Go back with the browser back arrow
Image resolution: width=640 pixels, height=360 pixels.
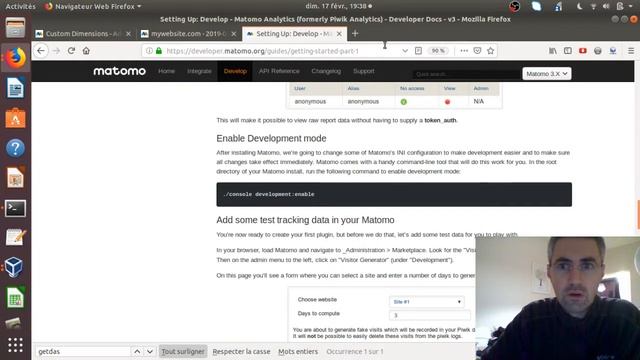[41, 51]
